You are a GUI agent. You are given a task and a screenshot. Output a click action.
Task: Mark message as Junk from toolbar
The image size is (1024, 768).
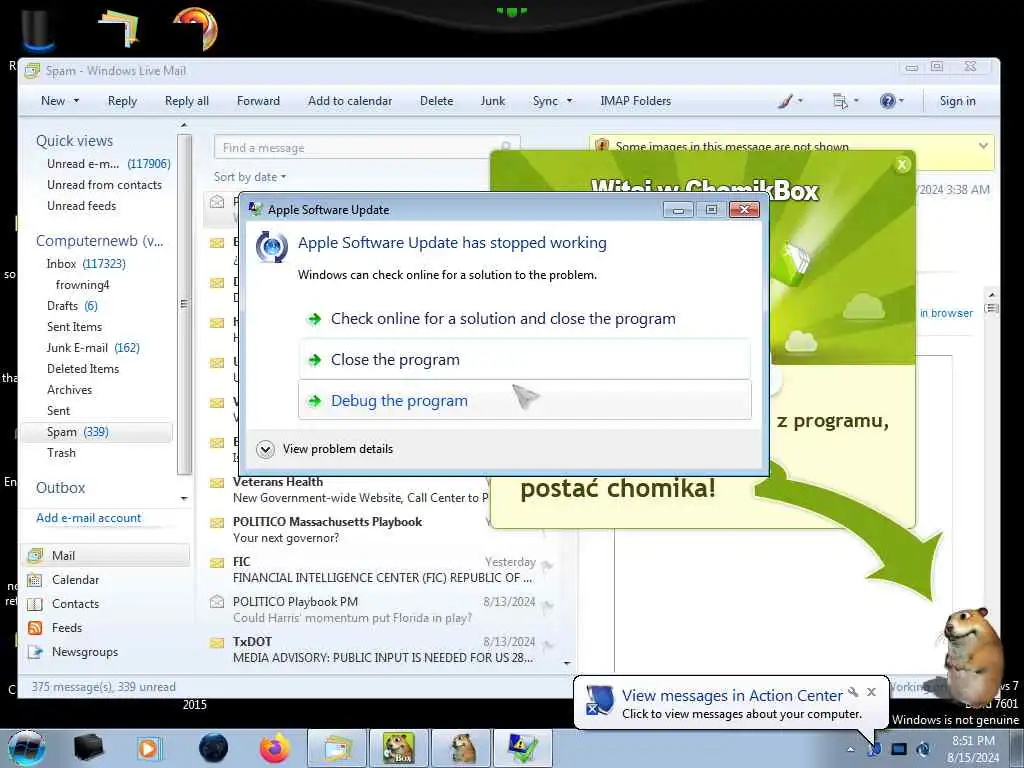492,101
